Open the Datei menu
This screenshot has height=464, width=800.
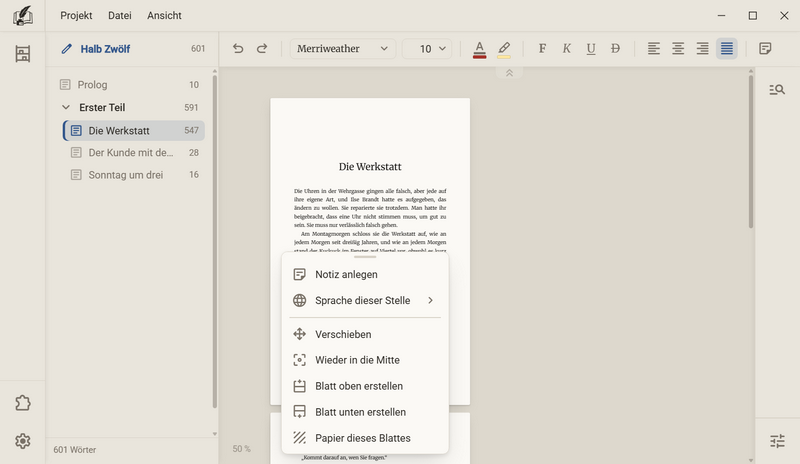coord(120,15)
